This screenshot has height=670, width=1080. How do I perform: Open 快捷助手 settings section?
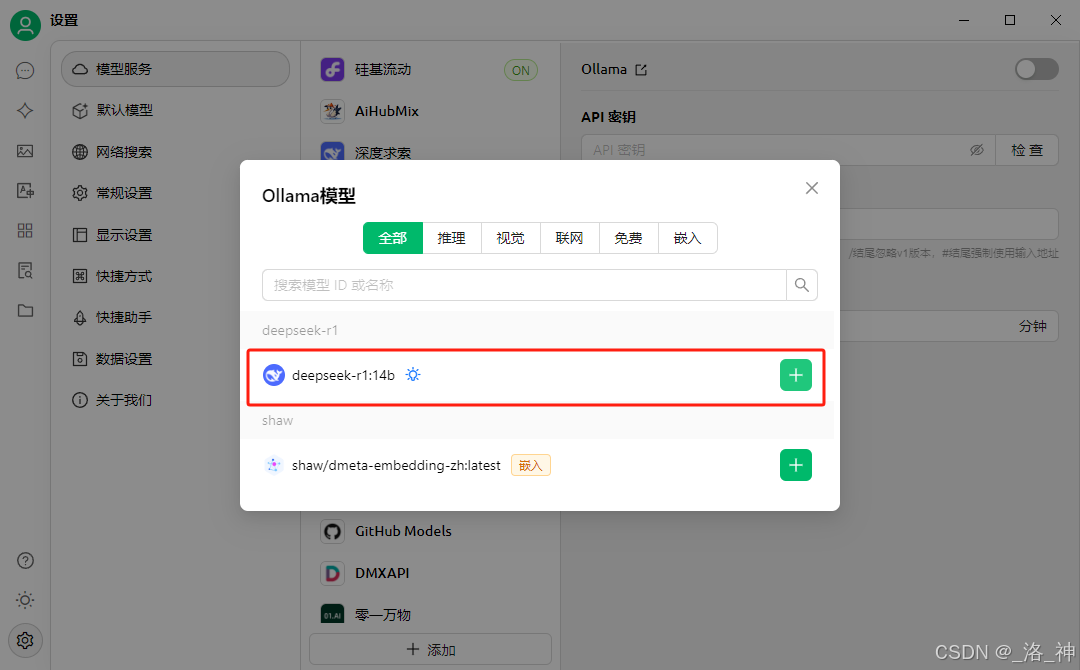pyautogui.click(x=176, y=317)
